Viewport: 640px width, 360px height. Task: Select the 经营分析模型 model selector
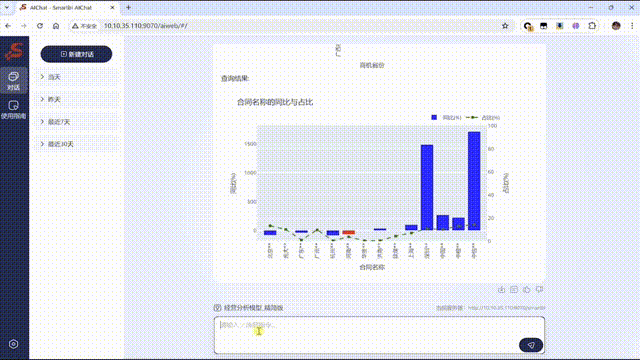pyautogui.click(x=249, y=308)
